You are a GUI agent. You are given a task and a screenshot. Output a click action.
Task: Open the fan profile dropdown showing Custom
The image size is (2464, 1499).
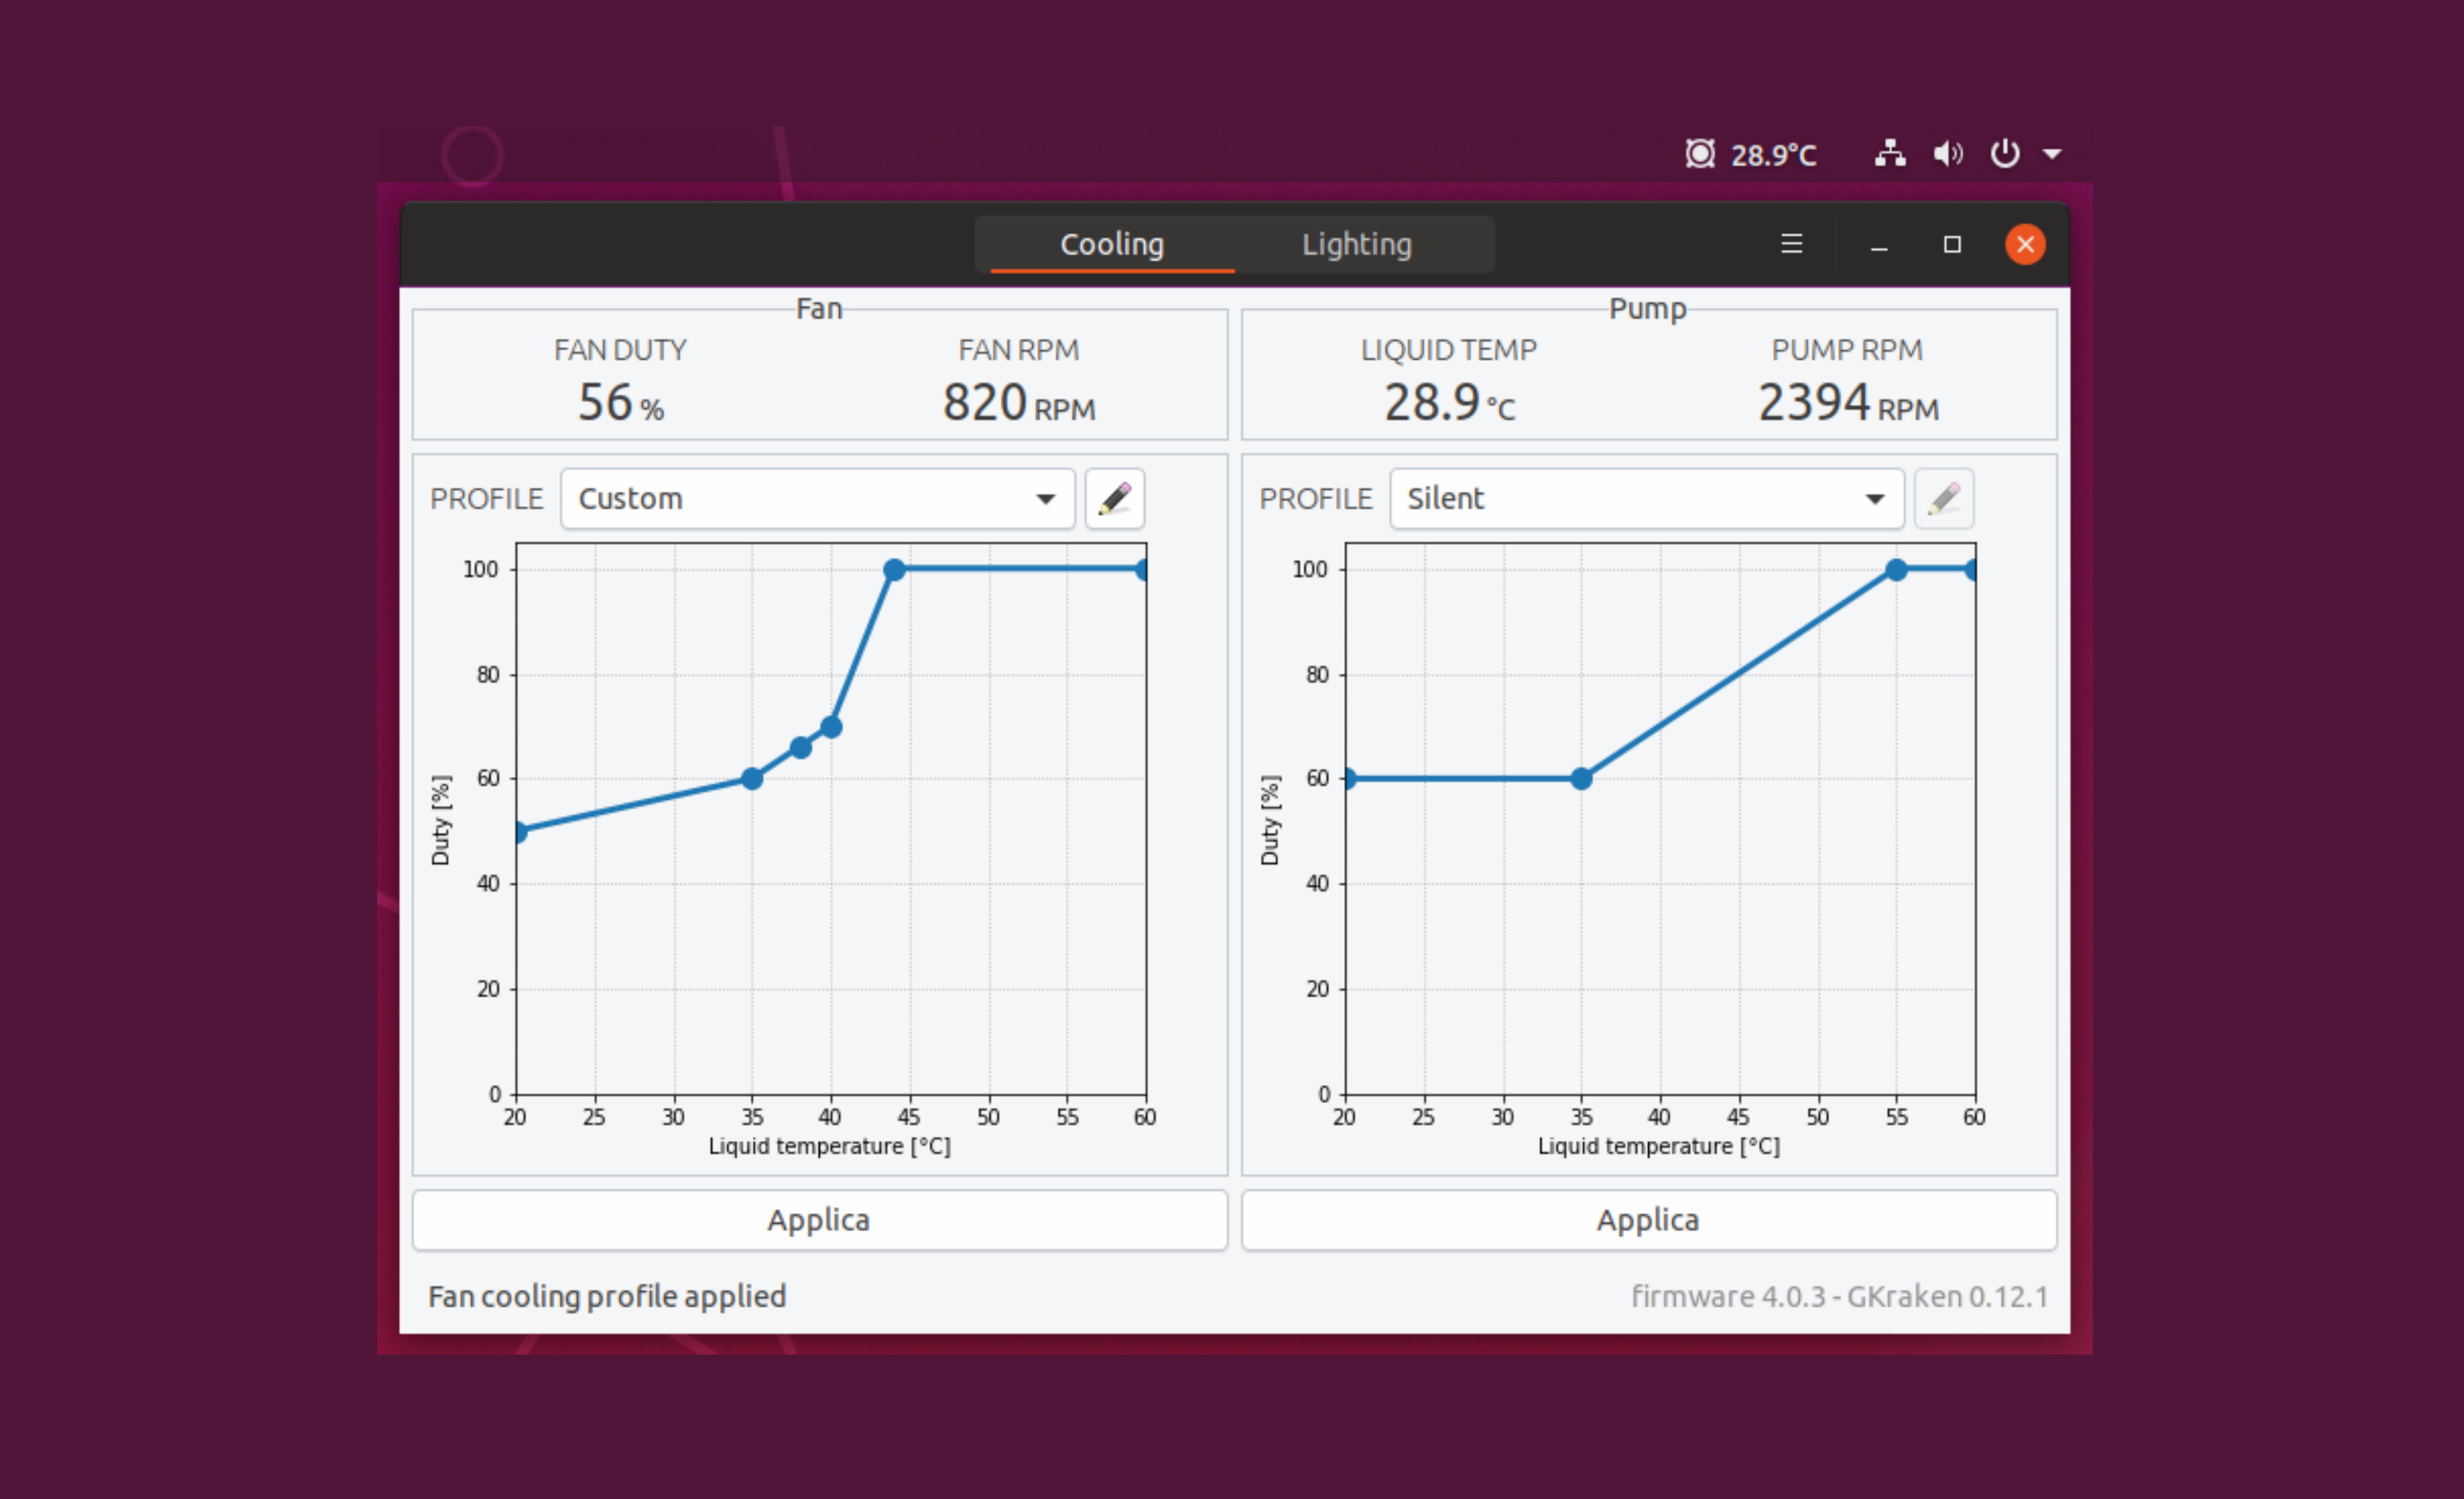[x=817, y=498]
